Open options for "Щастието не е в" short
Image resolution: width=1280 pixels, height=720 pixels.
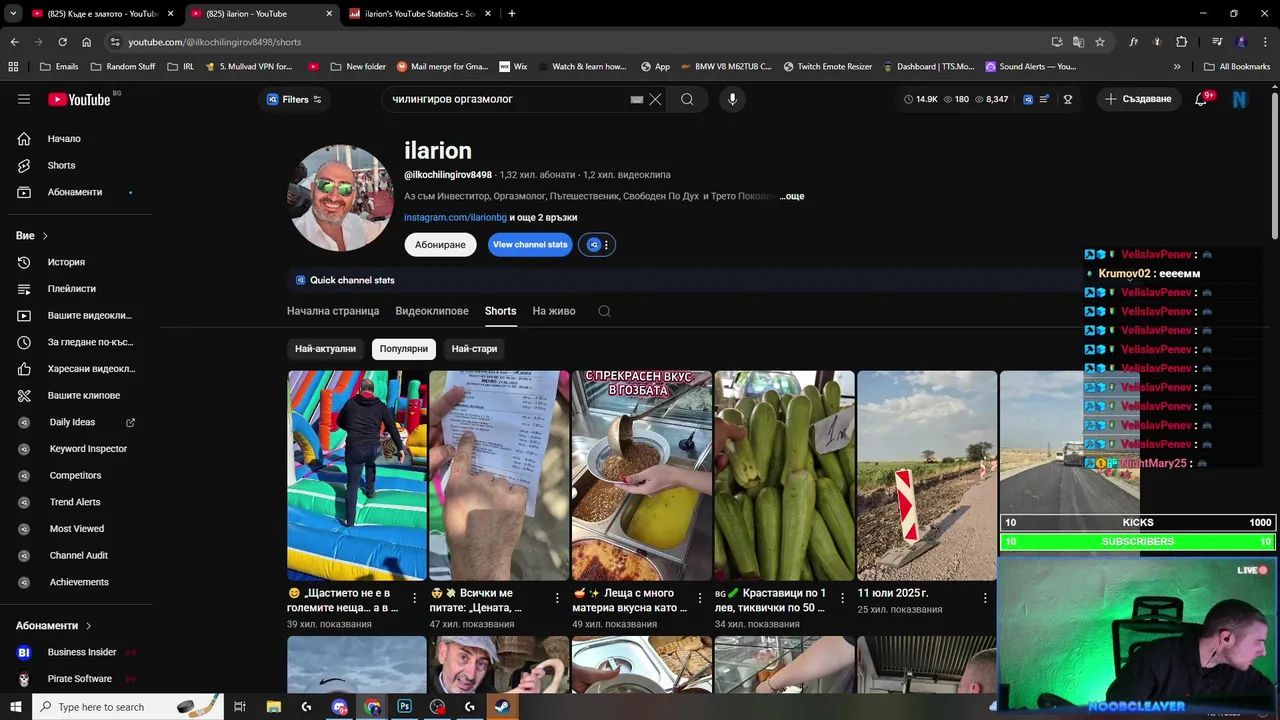point(415,598)
